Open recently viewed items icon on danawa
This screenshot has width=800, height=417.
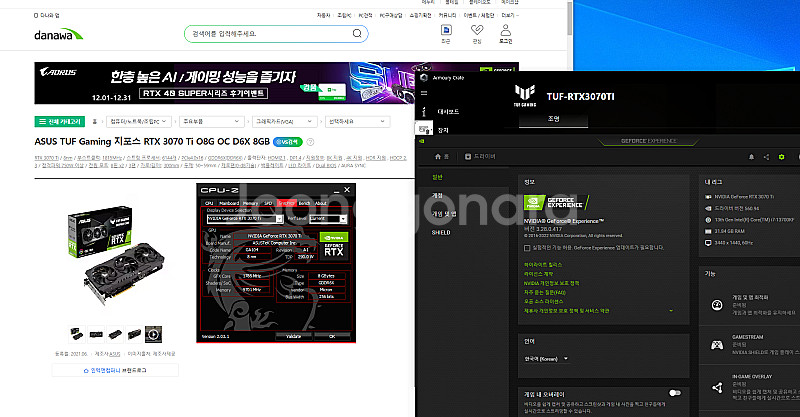(446, 30)
